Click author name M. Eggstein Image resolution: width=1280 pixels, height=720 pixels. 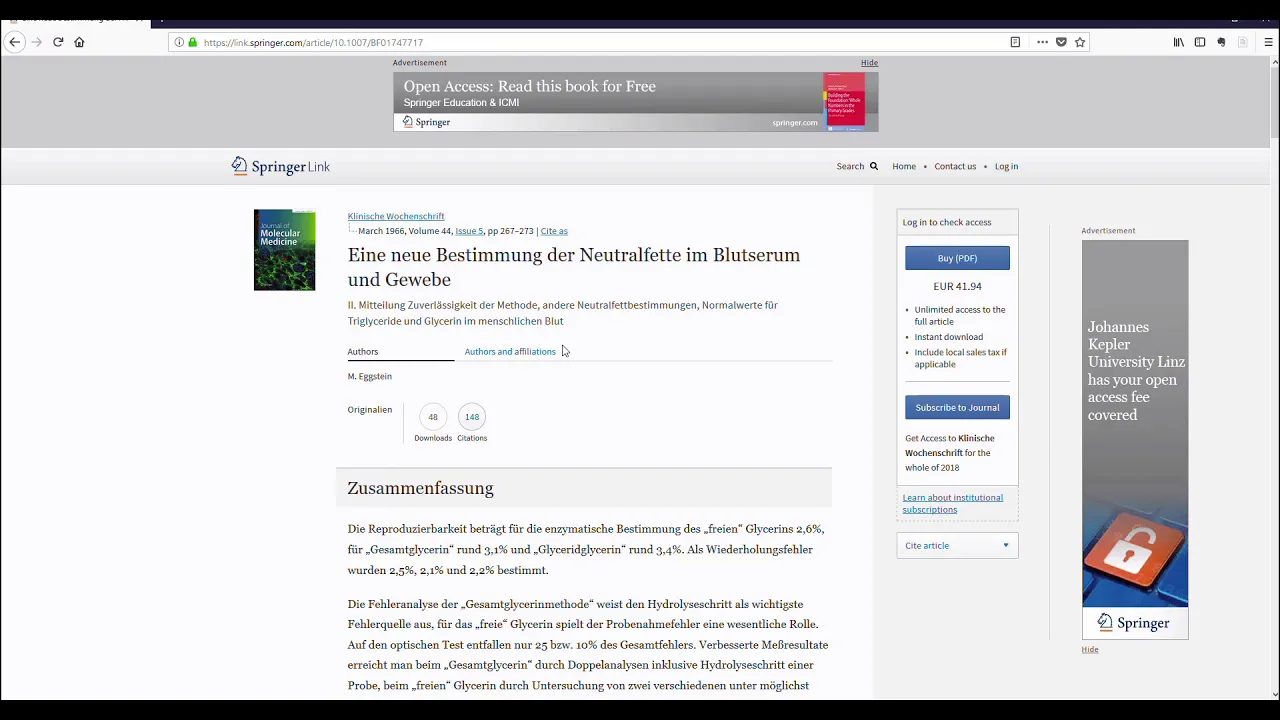coord(370,376)
